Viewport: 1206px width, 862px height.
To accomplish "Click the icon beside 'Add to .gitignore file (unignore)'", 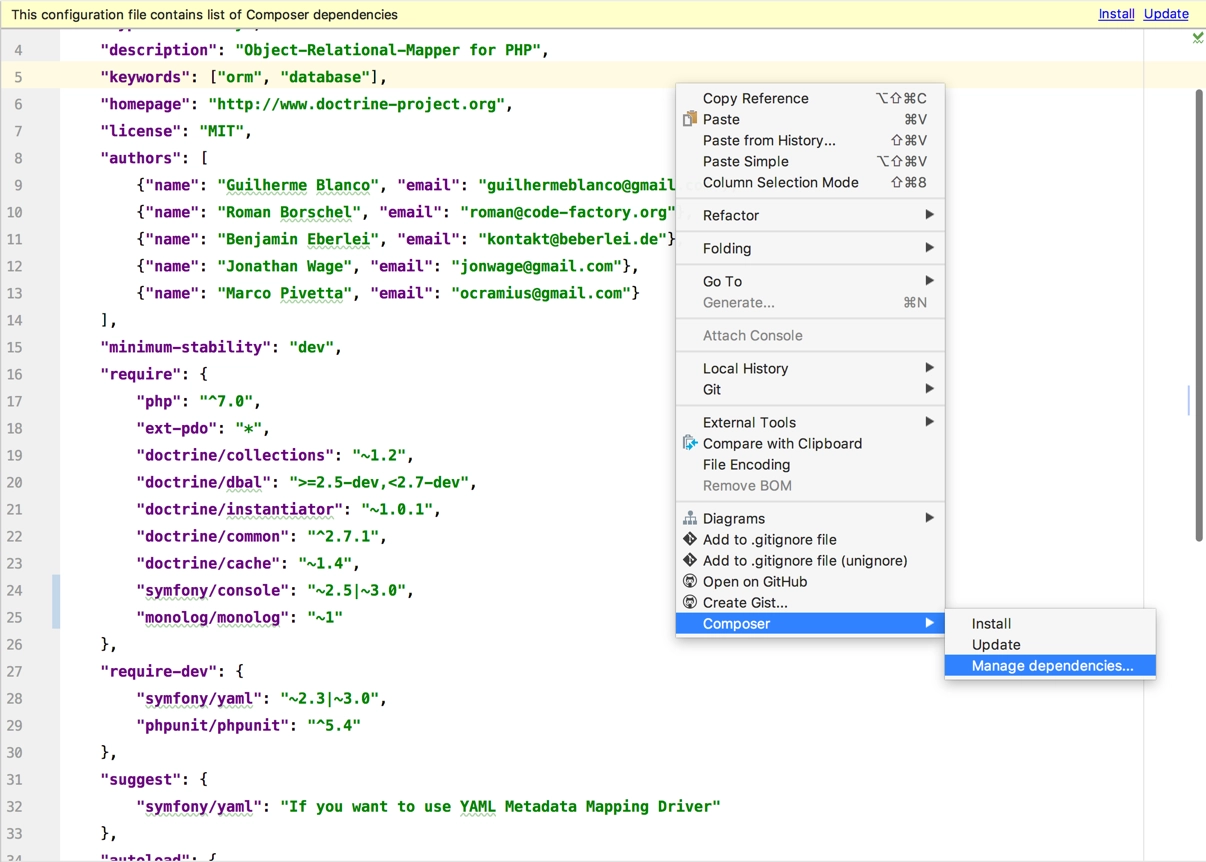I will click(689, 560).
